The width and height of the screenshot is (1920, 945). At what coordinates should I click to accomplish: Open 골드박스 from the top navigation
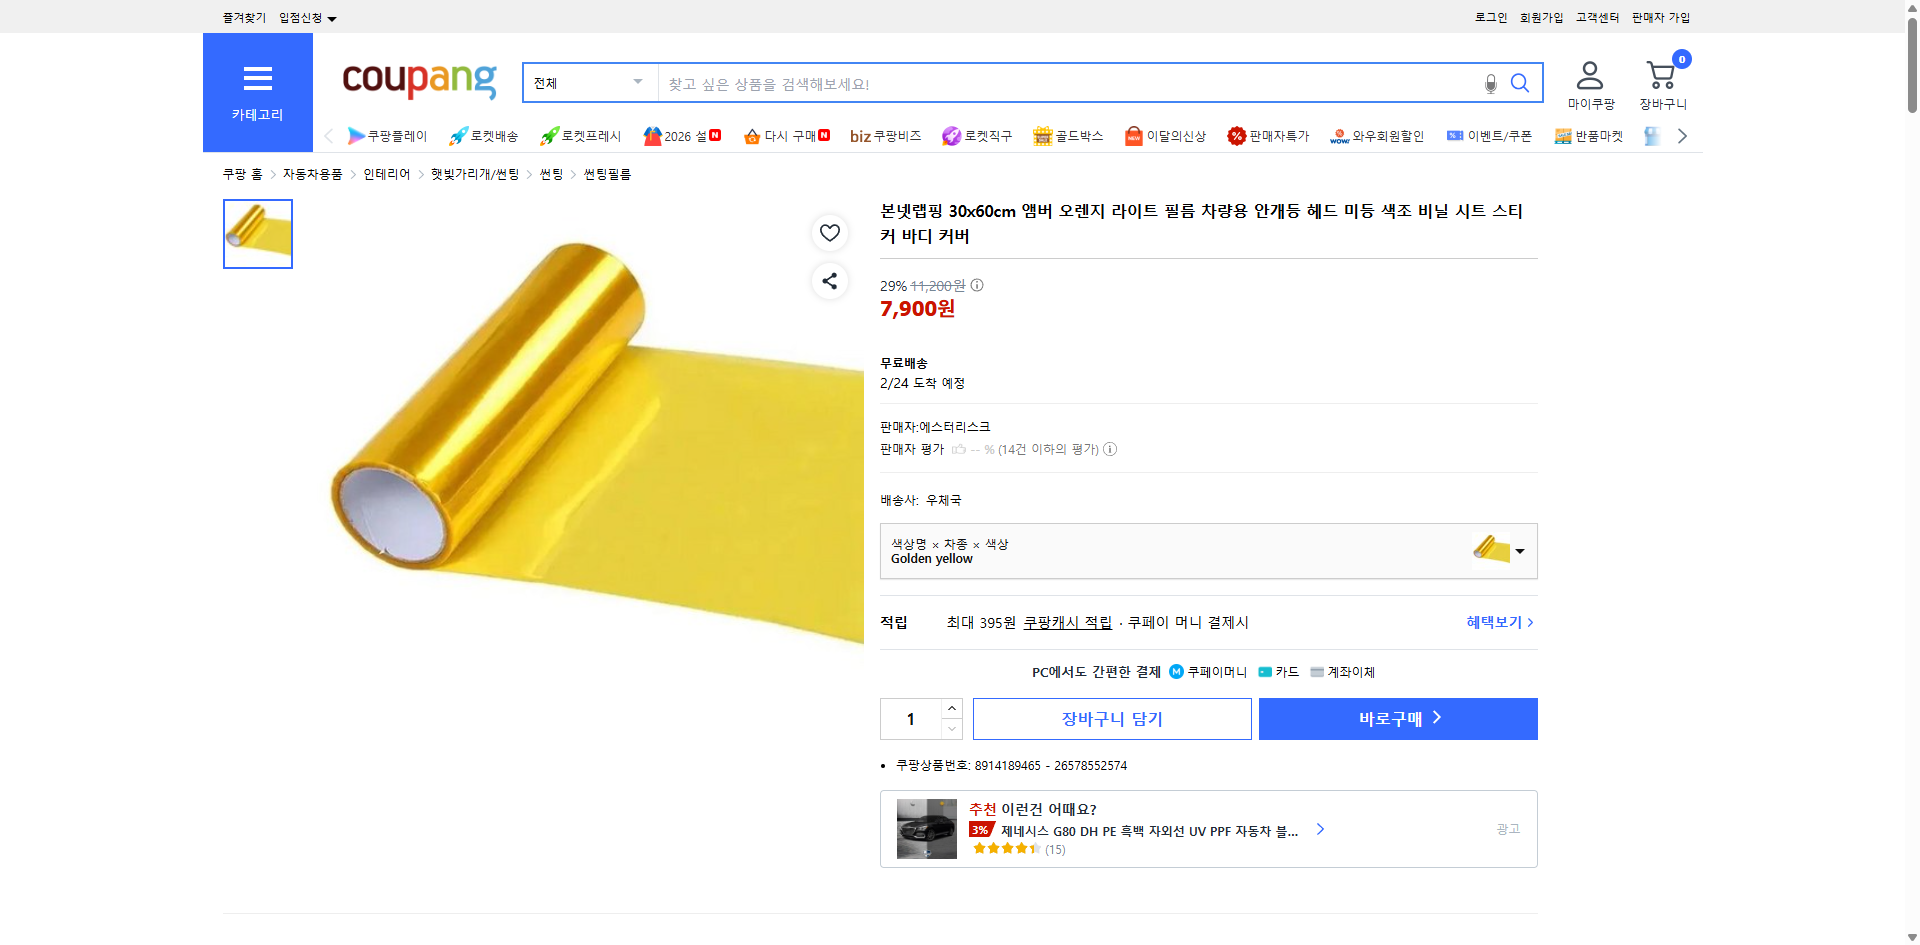tap(1068, 136)
